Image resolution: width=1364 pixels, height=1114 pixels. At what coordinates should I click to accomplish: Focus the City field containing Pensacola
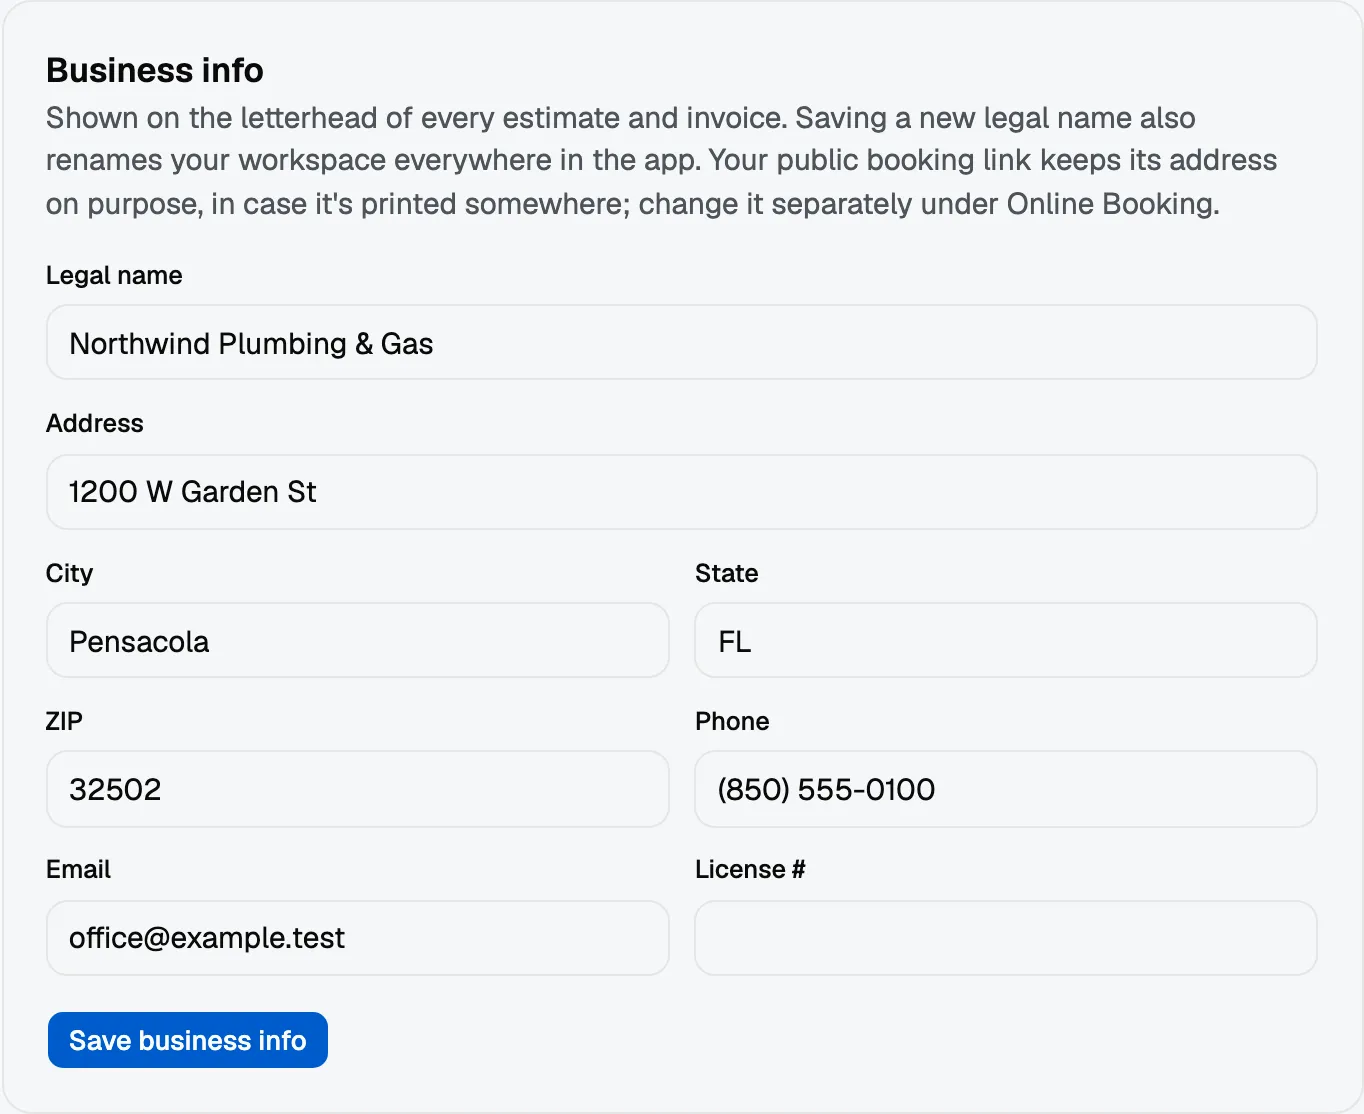[x=358, y=641]
